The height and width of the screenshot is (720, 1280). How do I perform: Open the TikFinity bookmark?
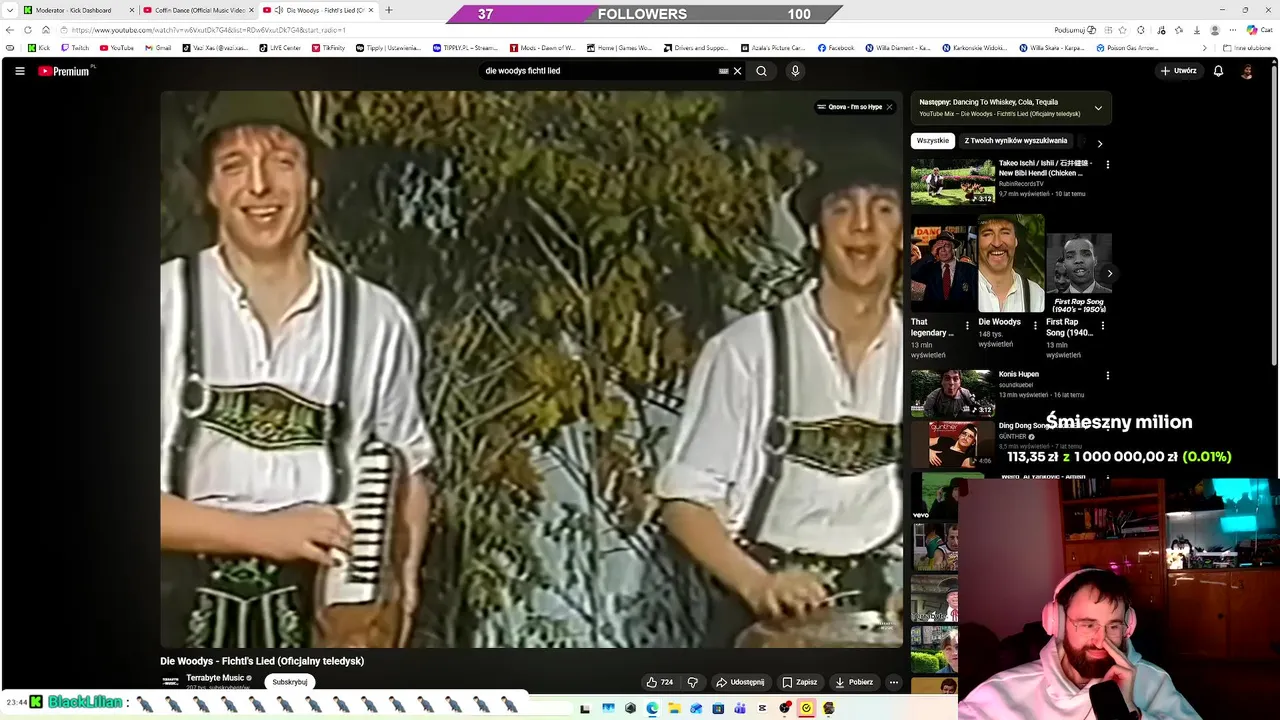click(329, 48)
